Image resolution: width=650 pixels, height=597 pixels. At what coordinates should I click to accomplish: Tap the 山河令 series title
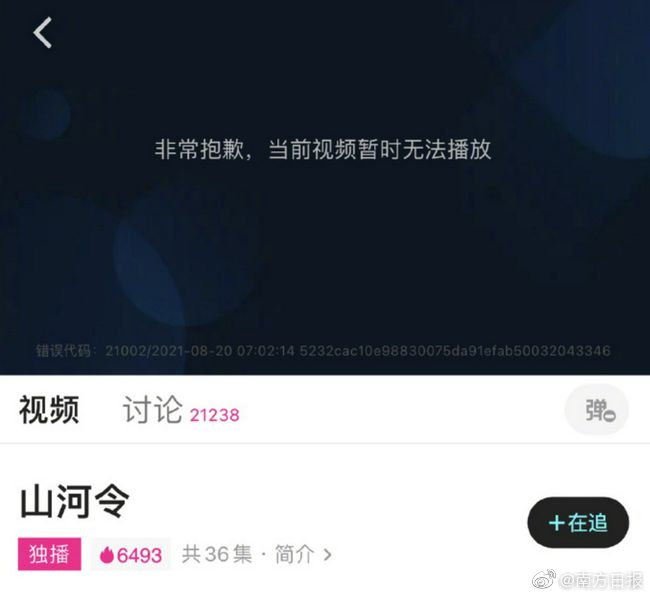[x=75, y=501]
